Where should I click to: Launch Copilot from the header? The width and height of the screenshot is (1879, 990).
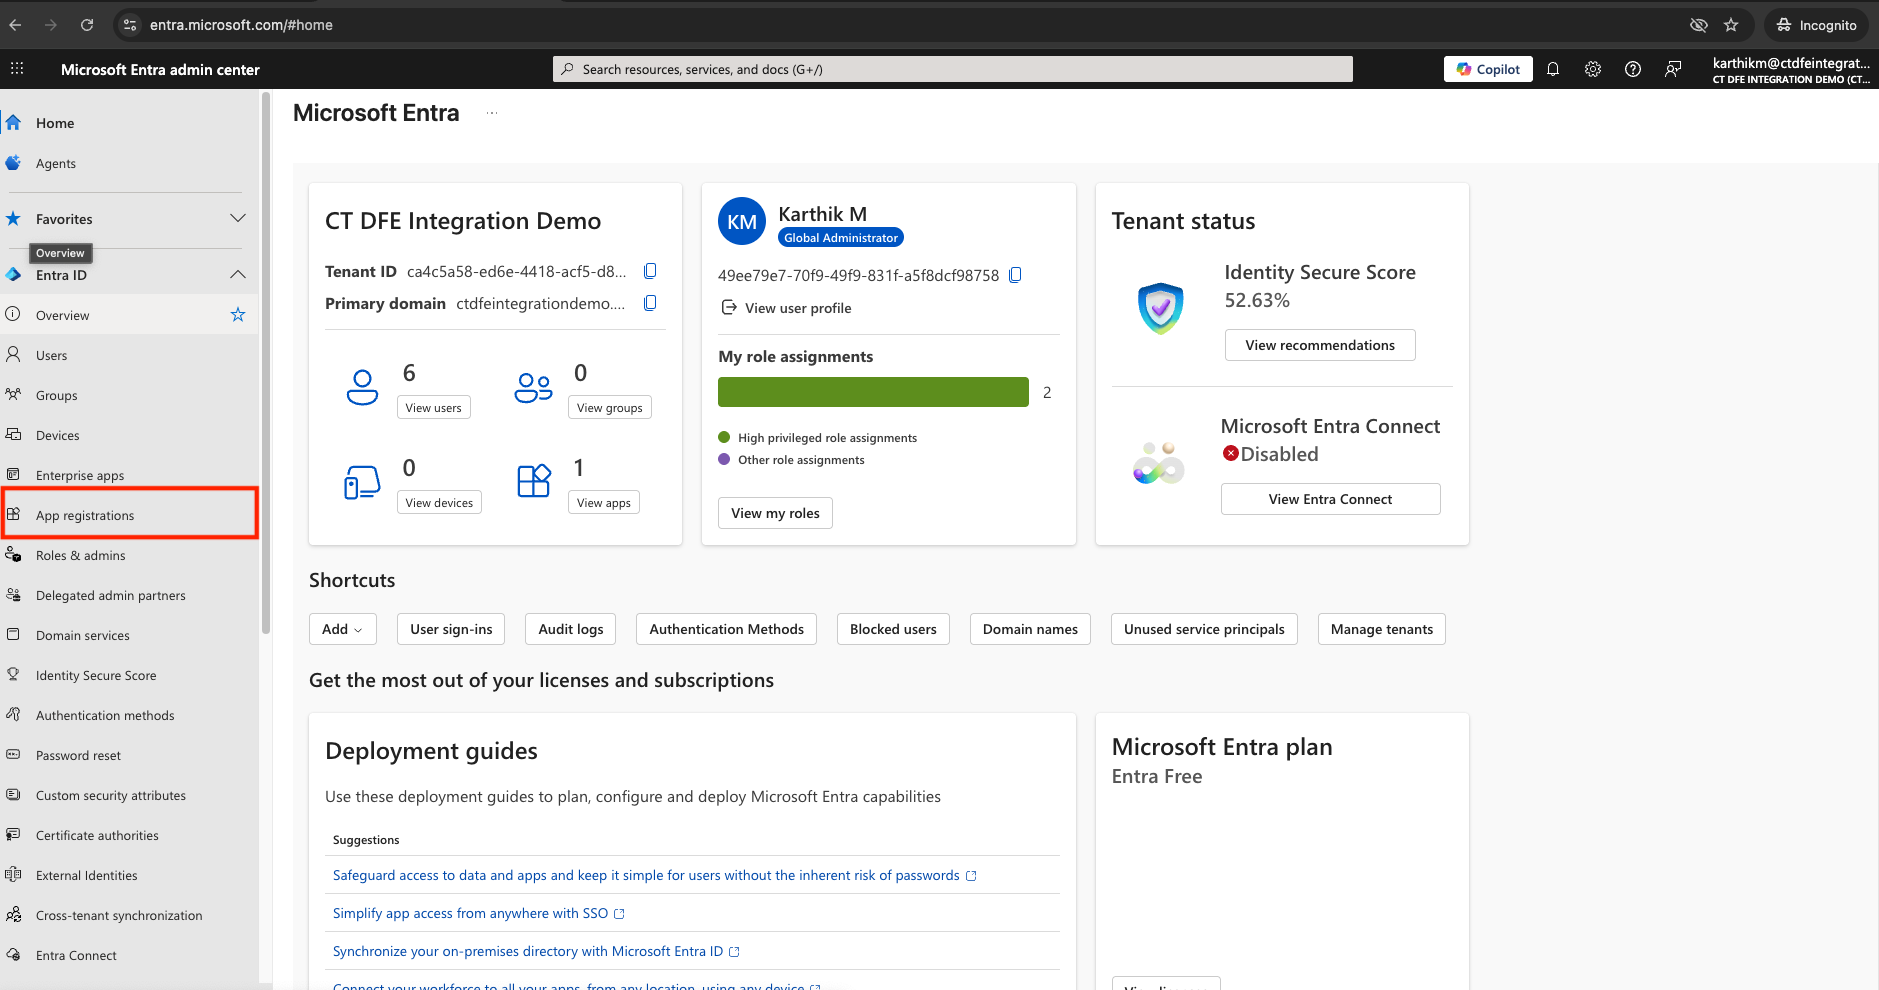click(1488, 69)
